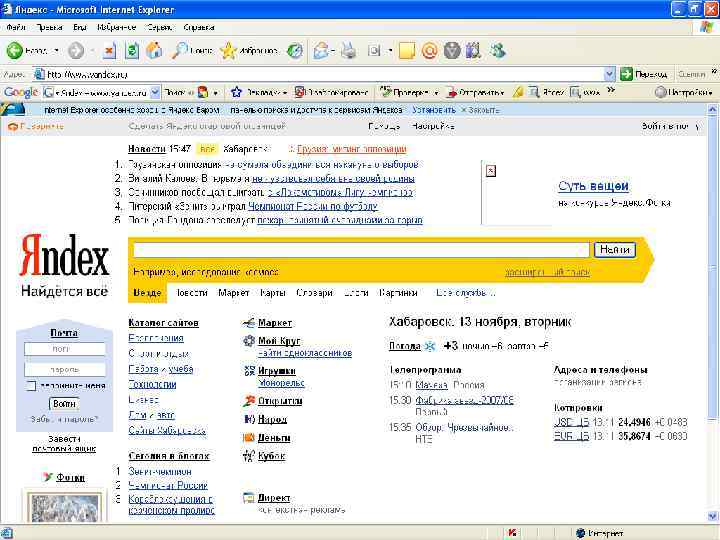Open Открытки service icon
Image resolution: width=720 pixels, height=540 pixels.
tap(249, 401)
